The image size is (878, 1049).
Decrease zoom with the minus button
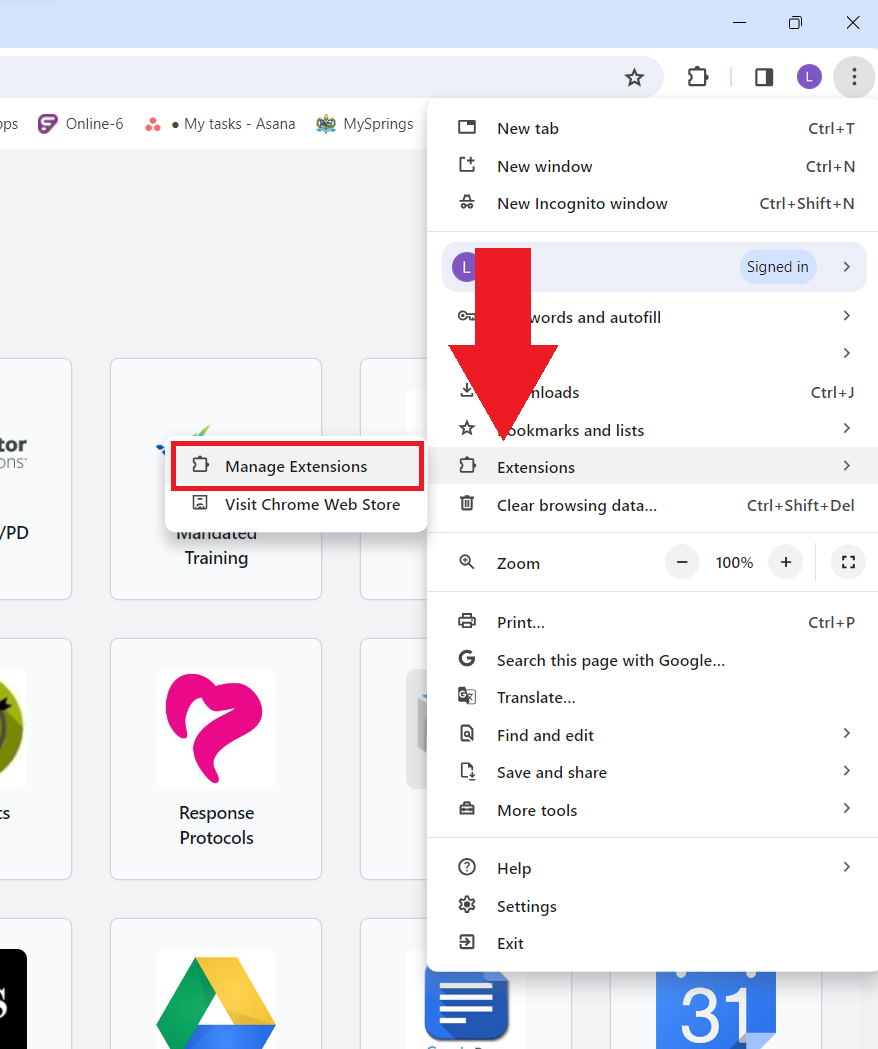682,563
